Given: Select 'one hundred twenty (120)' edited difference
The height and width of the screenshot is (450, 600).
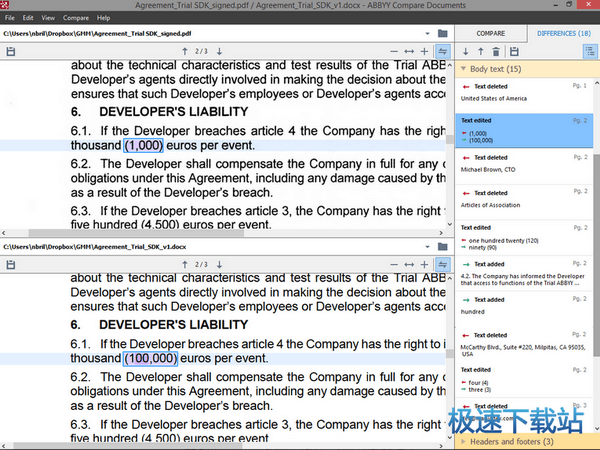Looking at the screenshot, I should [524, 237].
